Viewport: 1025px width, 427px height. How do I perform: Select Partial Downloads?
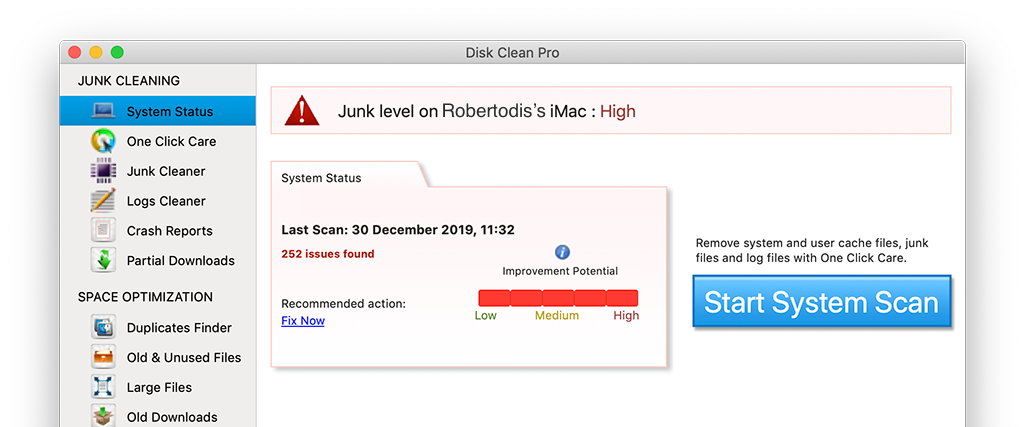click(x=158, y=260)
